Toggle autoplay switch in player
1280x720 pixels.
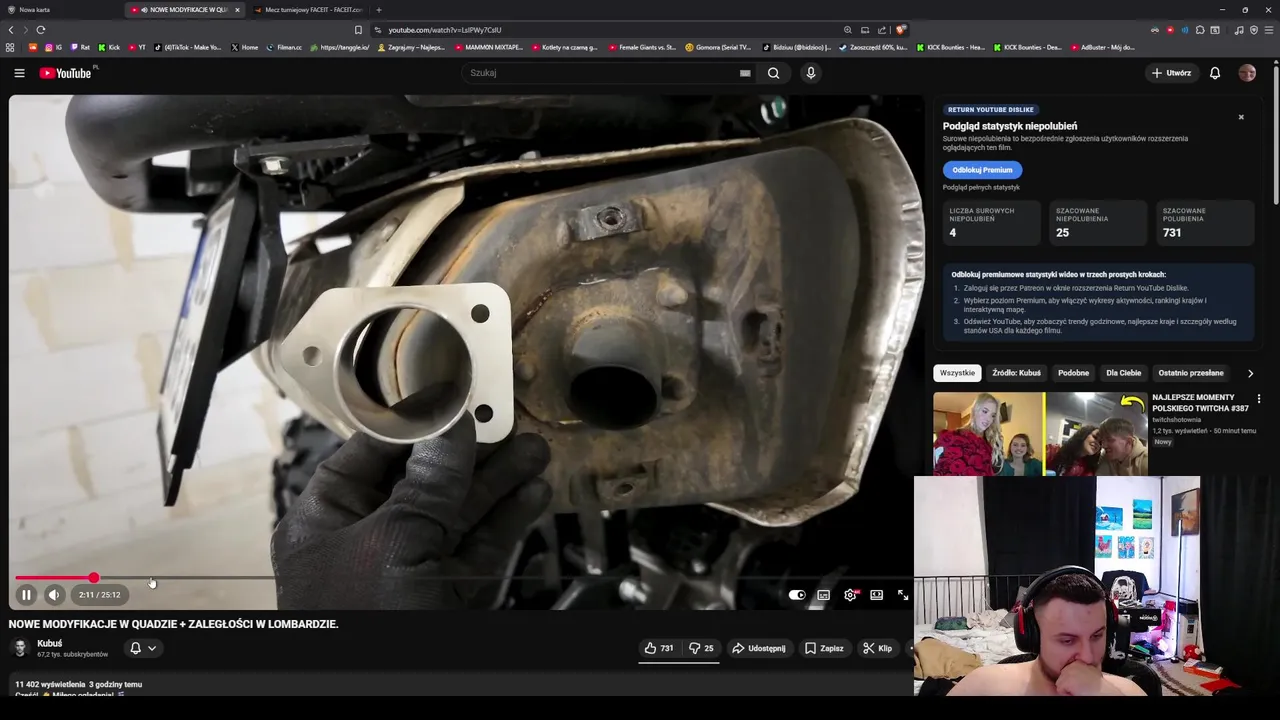[x=797, y=595]
